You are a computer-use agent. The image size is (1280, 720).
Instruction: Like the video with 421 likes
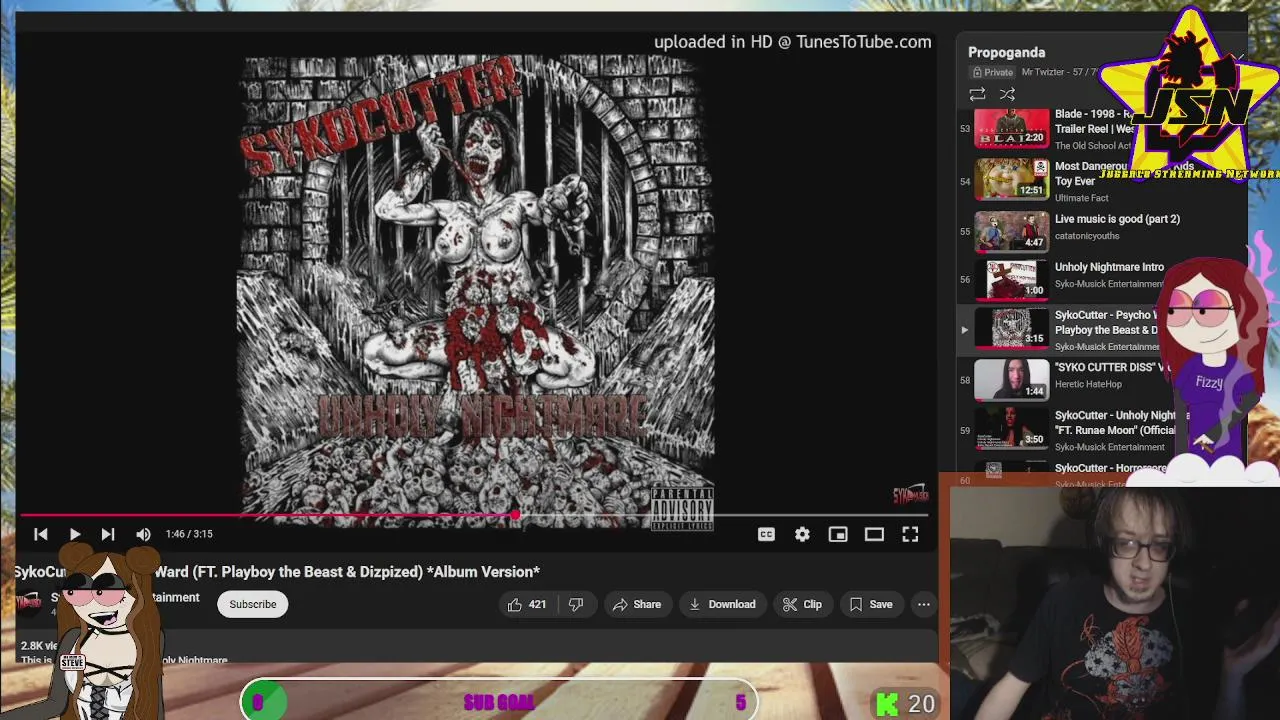[x=527, y=604]
